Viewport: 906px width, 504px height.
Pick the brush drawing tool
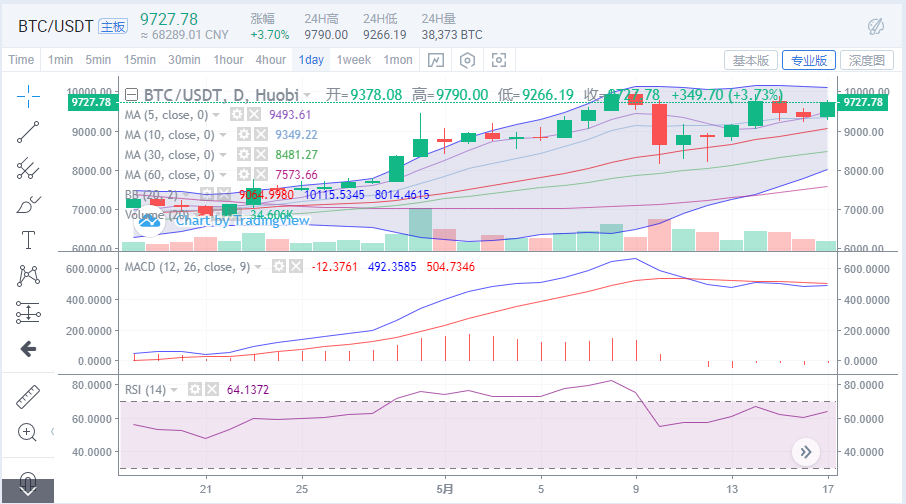[28, 205]
